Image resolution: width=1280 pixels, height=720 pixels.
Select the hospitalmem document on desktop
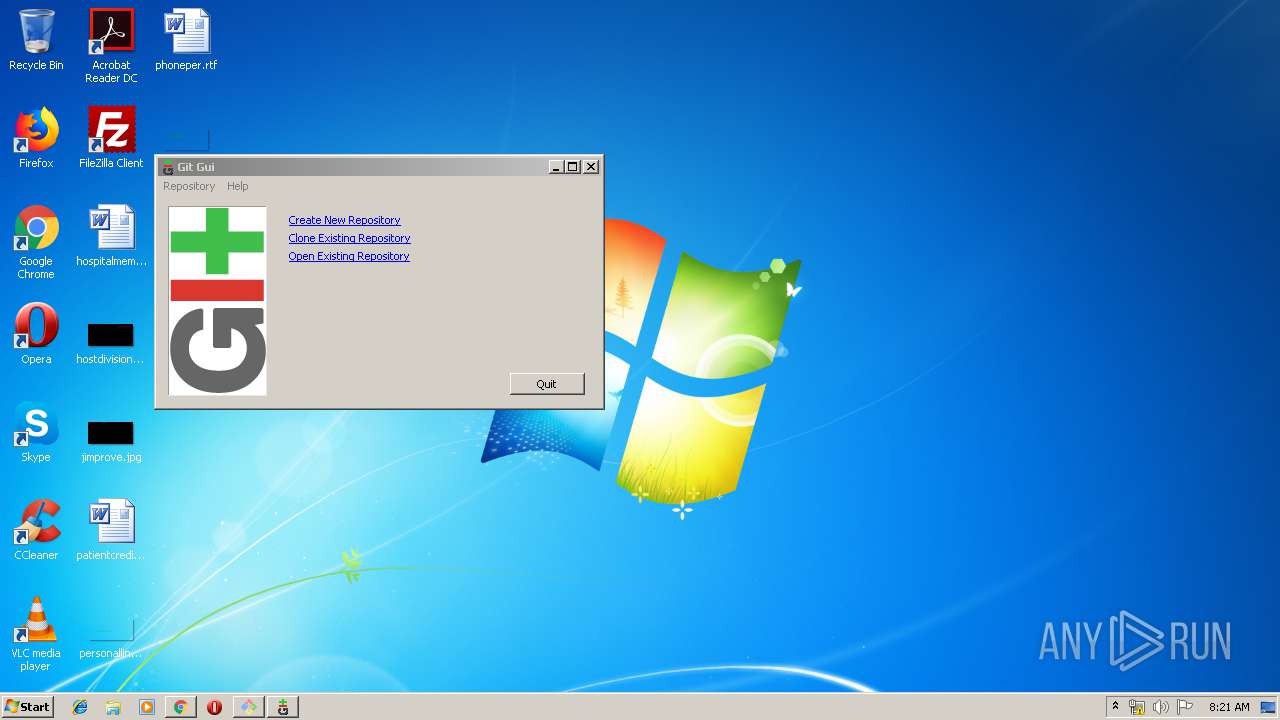click(111, 236)
